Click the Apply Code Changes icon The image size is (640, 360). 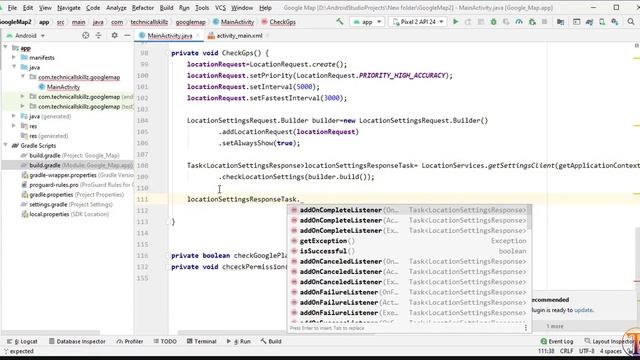click(481, 22)
